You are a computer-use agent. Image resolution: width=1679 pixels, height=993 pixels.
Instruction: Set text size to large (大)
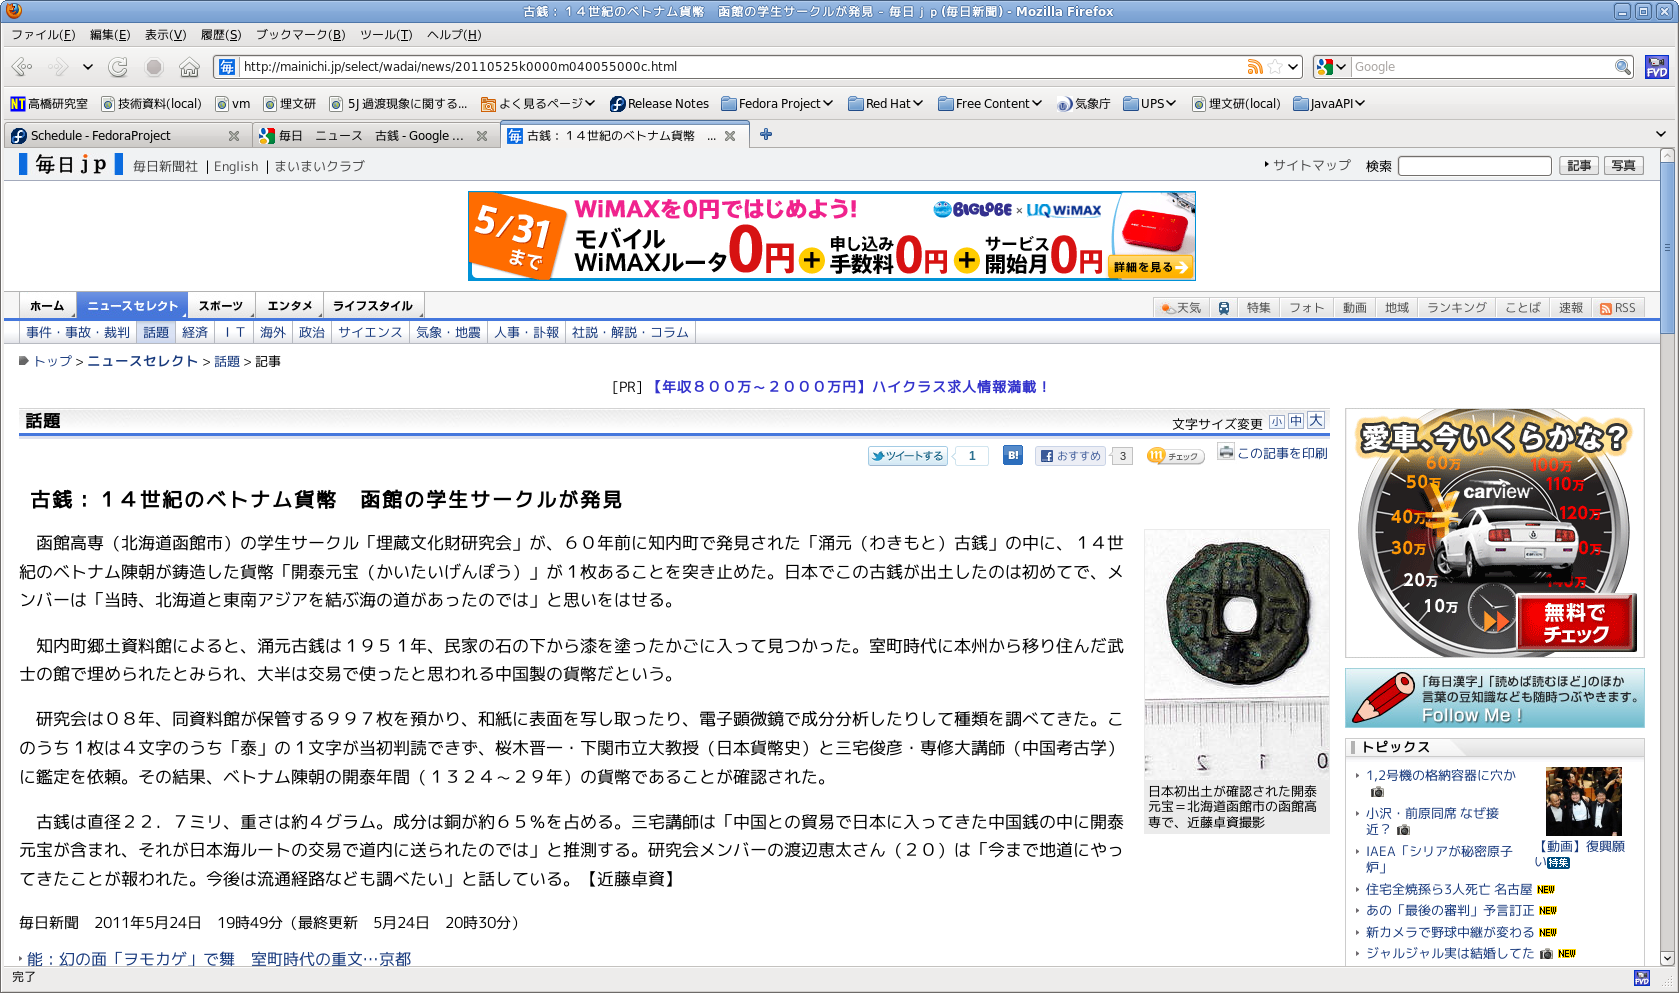click(1316, 421)
